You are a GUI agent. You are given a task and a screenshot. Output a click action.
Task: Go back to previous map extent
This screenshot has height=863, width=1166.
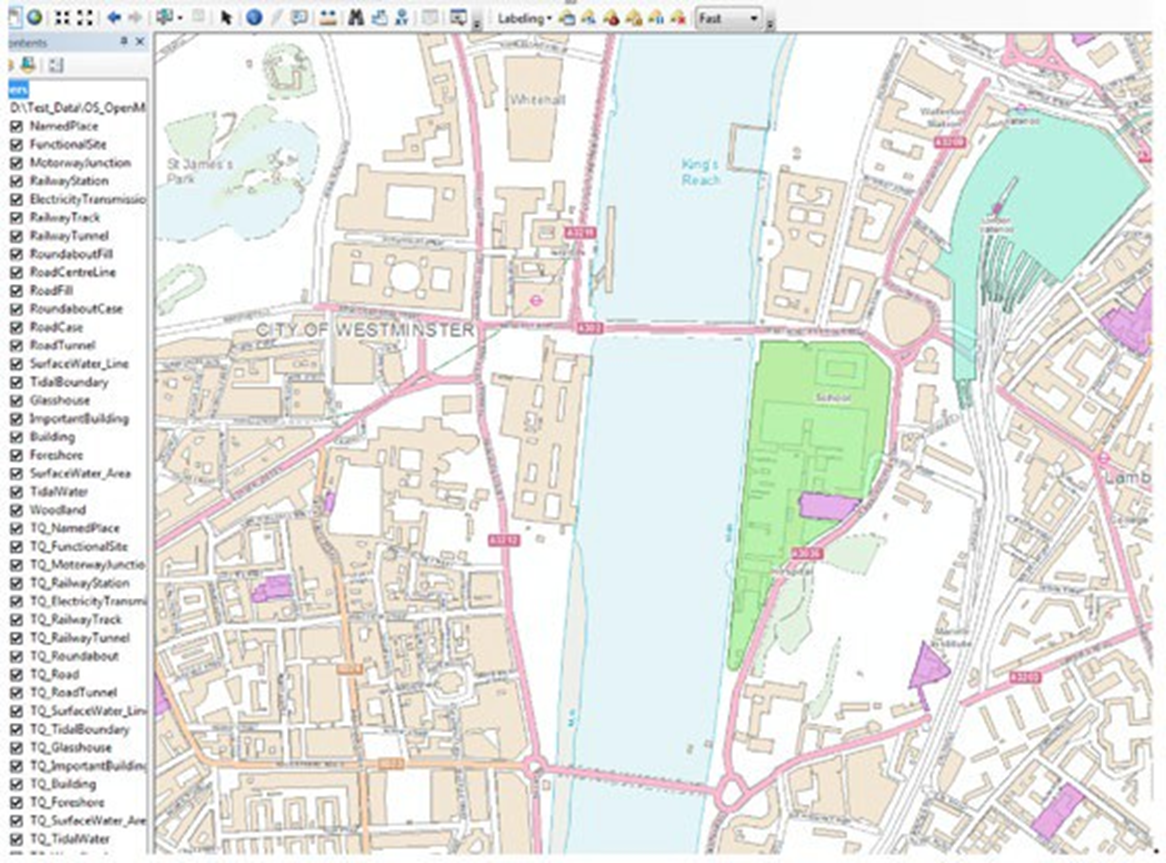click(x=113, y=18)
